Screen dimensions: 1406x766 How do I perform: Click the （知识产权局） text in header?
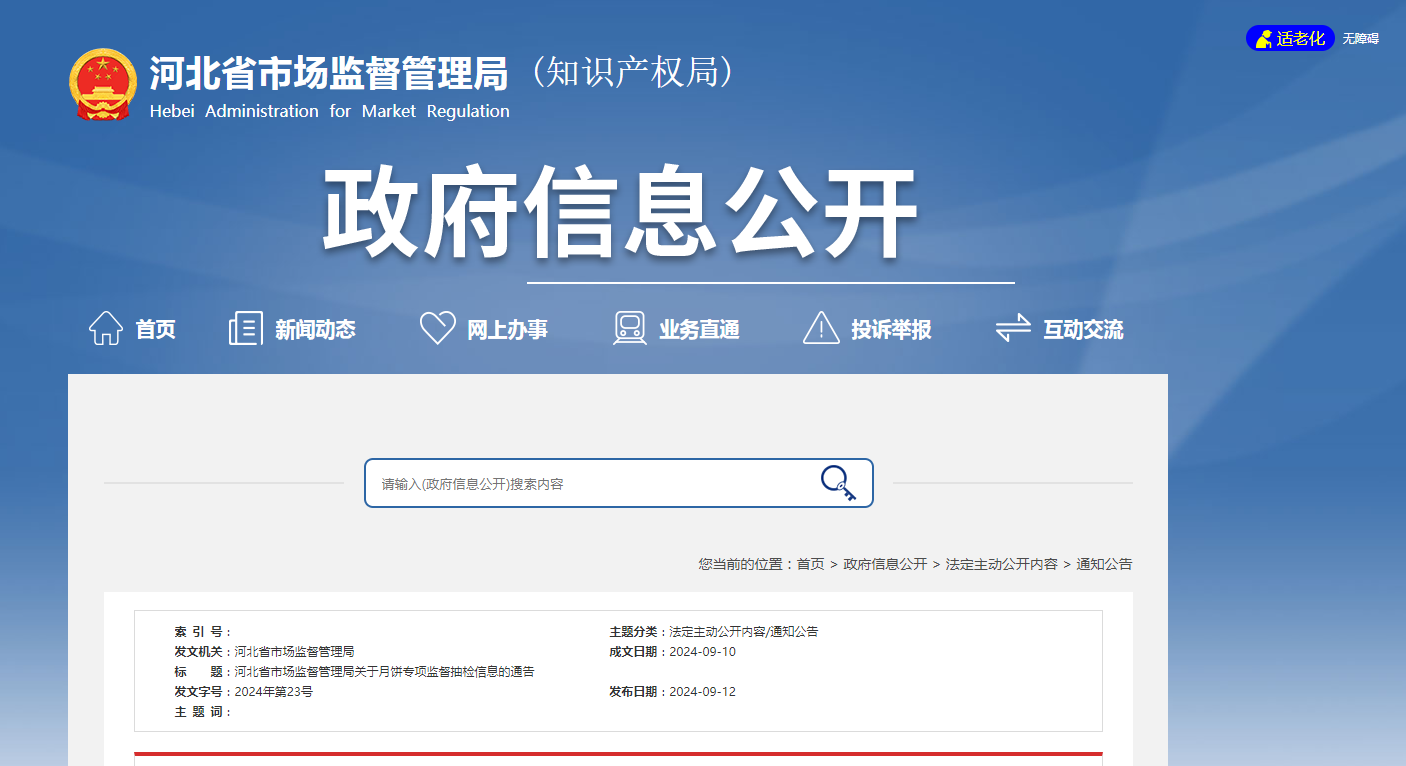point(632,71)
